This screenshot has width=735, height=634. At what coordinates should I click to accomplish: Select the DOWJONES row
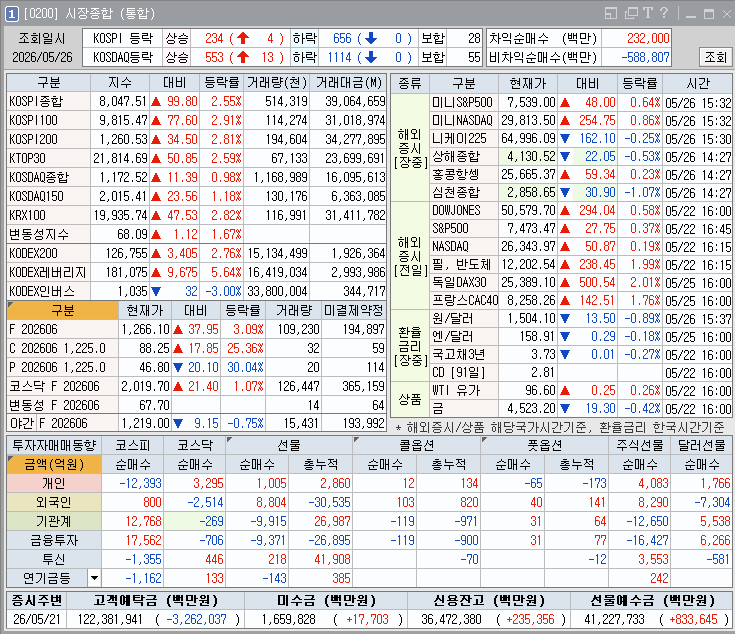click(580, 211)
